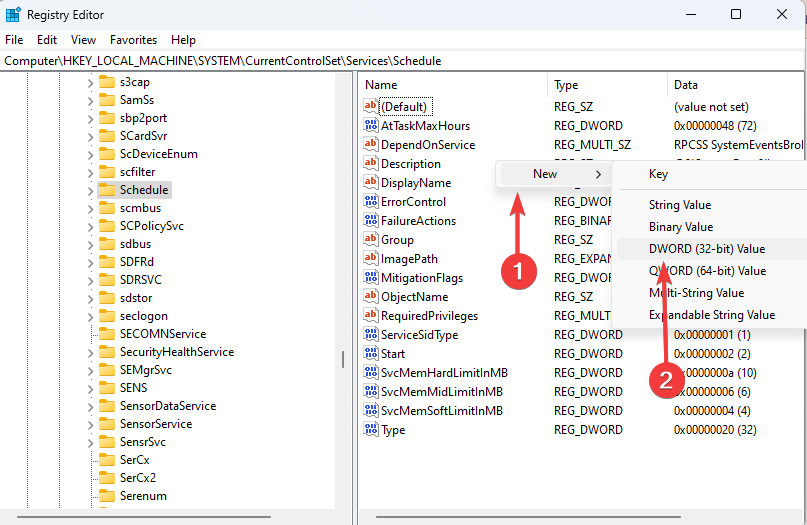Open the View menu
Viewport: 807px width, 525px height.
(x=83, y=40)
